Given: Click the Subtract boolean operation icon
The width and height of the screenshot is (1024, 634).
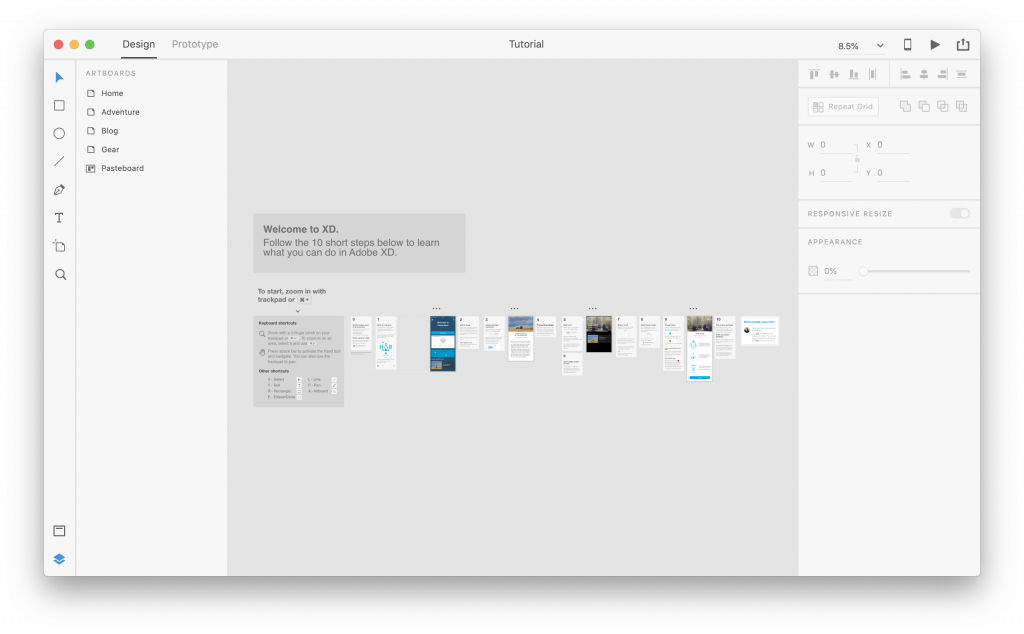Looking at the screenshot, I should point(924,106).
